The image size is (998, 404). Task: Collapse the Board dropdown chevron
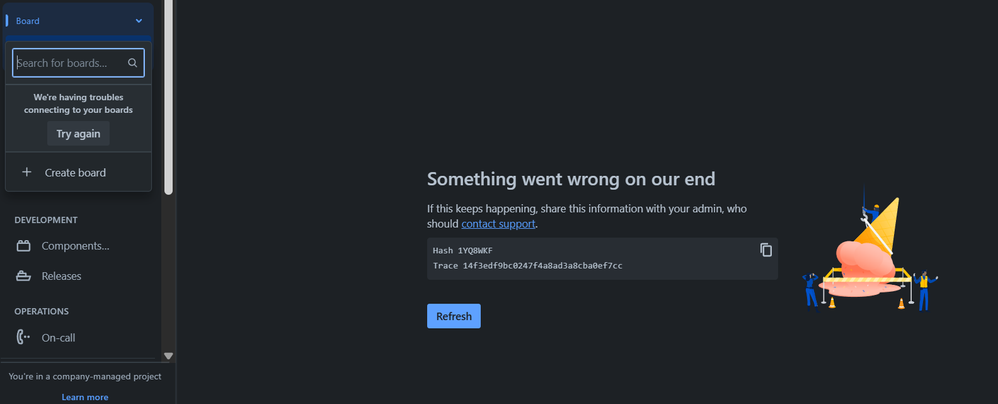click(x=139, y=21)
